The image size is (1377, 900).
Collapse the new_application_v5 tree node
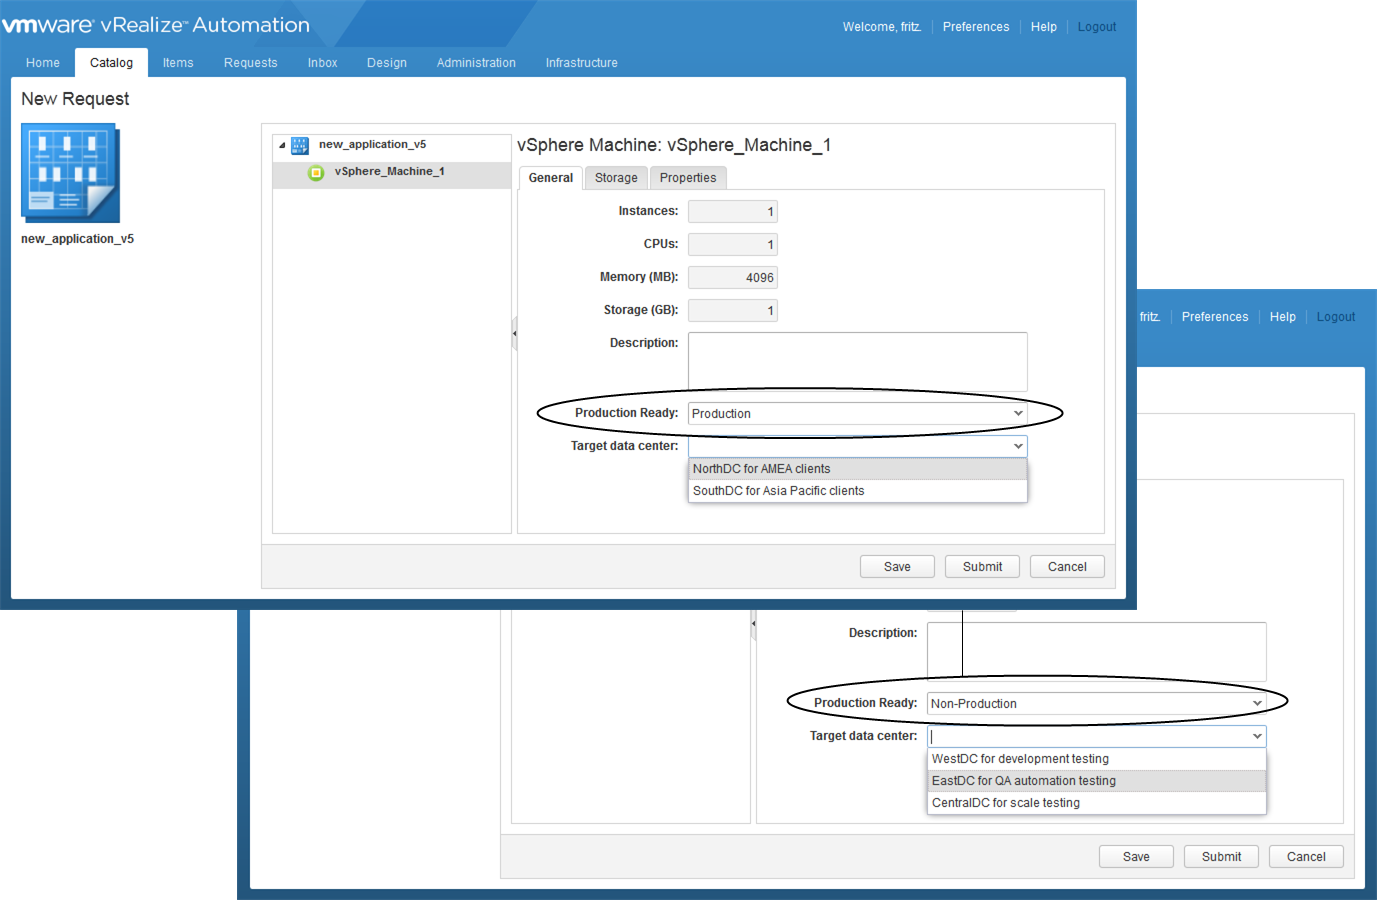(282, 145)
